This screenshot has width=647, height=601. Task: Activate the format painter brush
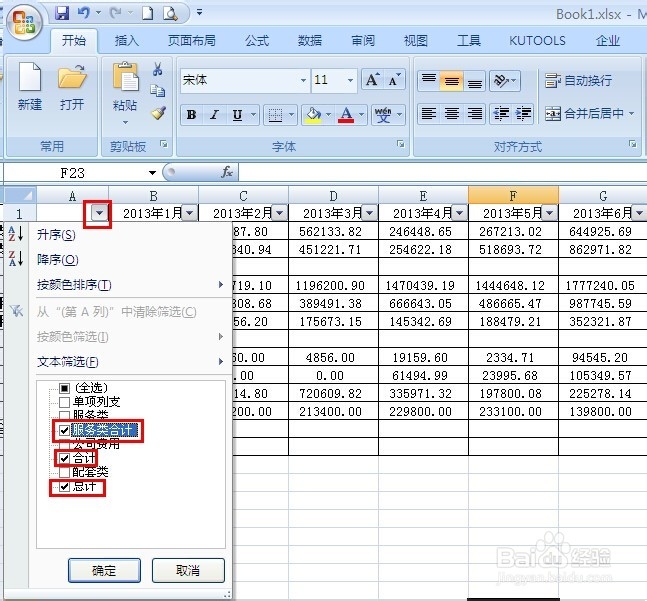pyautogui.click(x=158, y=112)
